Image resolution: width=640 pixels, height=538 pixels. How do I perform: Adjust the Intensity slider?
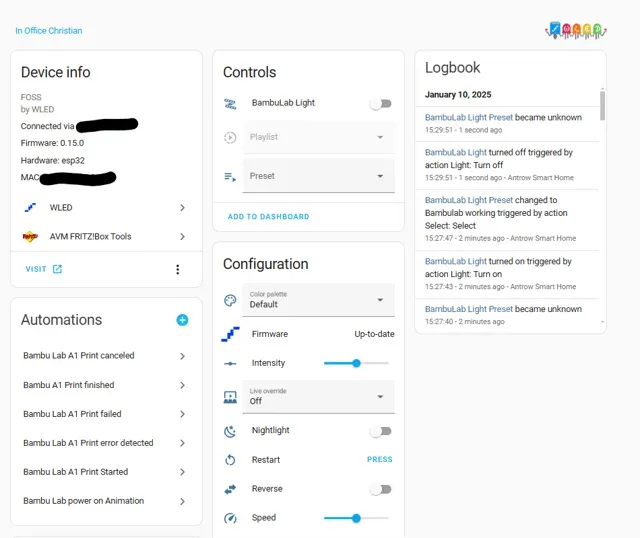(x=356, y=363)
